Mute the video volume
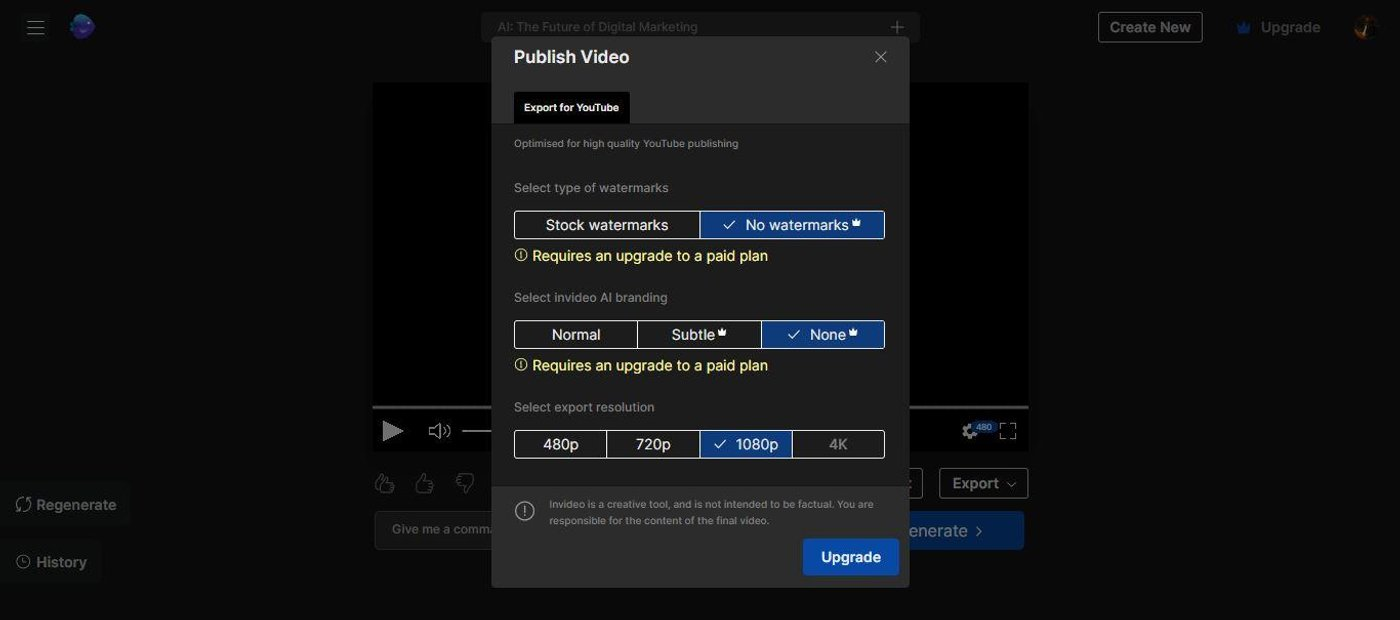This screenshot has width=1400, height=620. 439,431
